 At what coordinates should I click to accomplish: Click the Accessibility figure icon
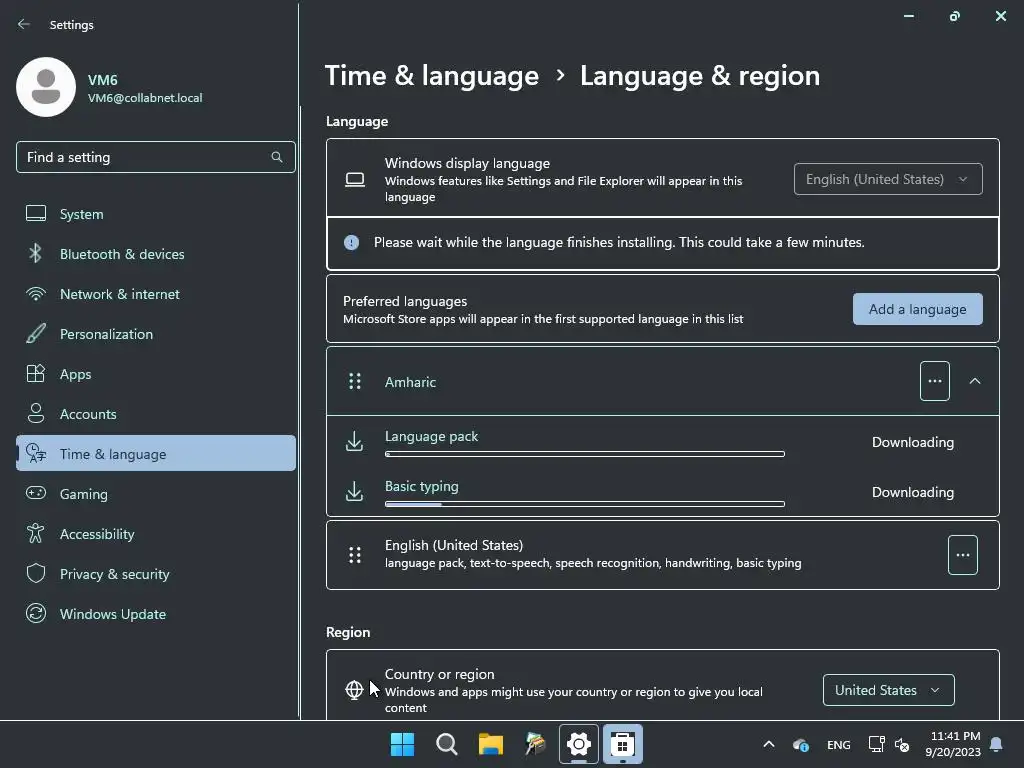(36, 534)
